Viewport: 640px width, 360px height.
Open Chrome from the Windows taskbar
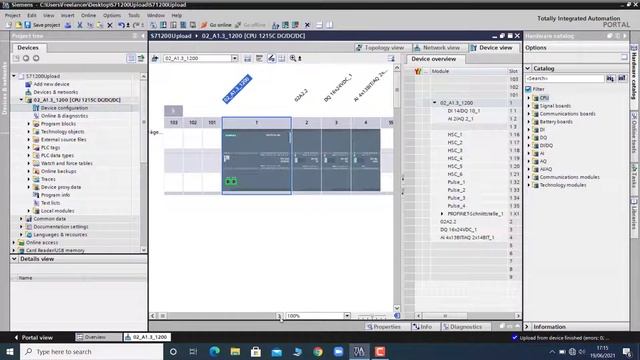(318, 351)
